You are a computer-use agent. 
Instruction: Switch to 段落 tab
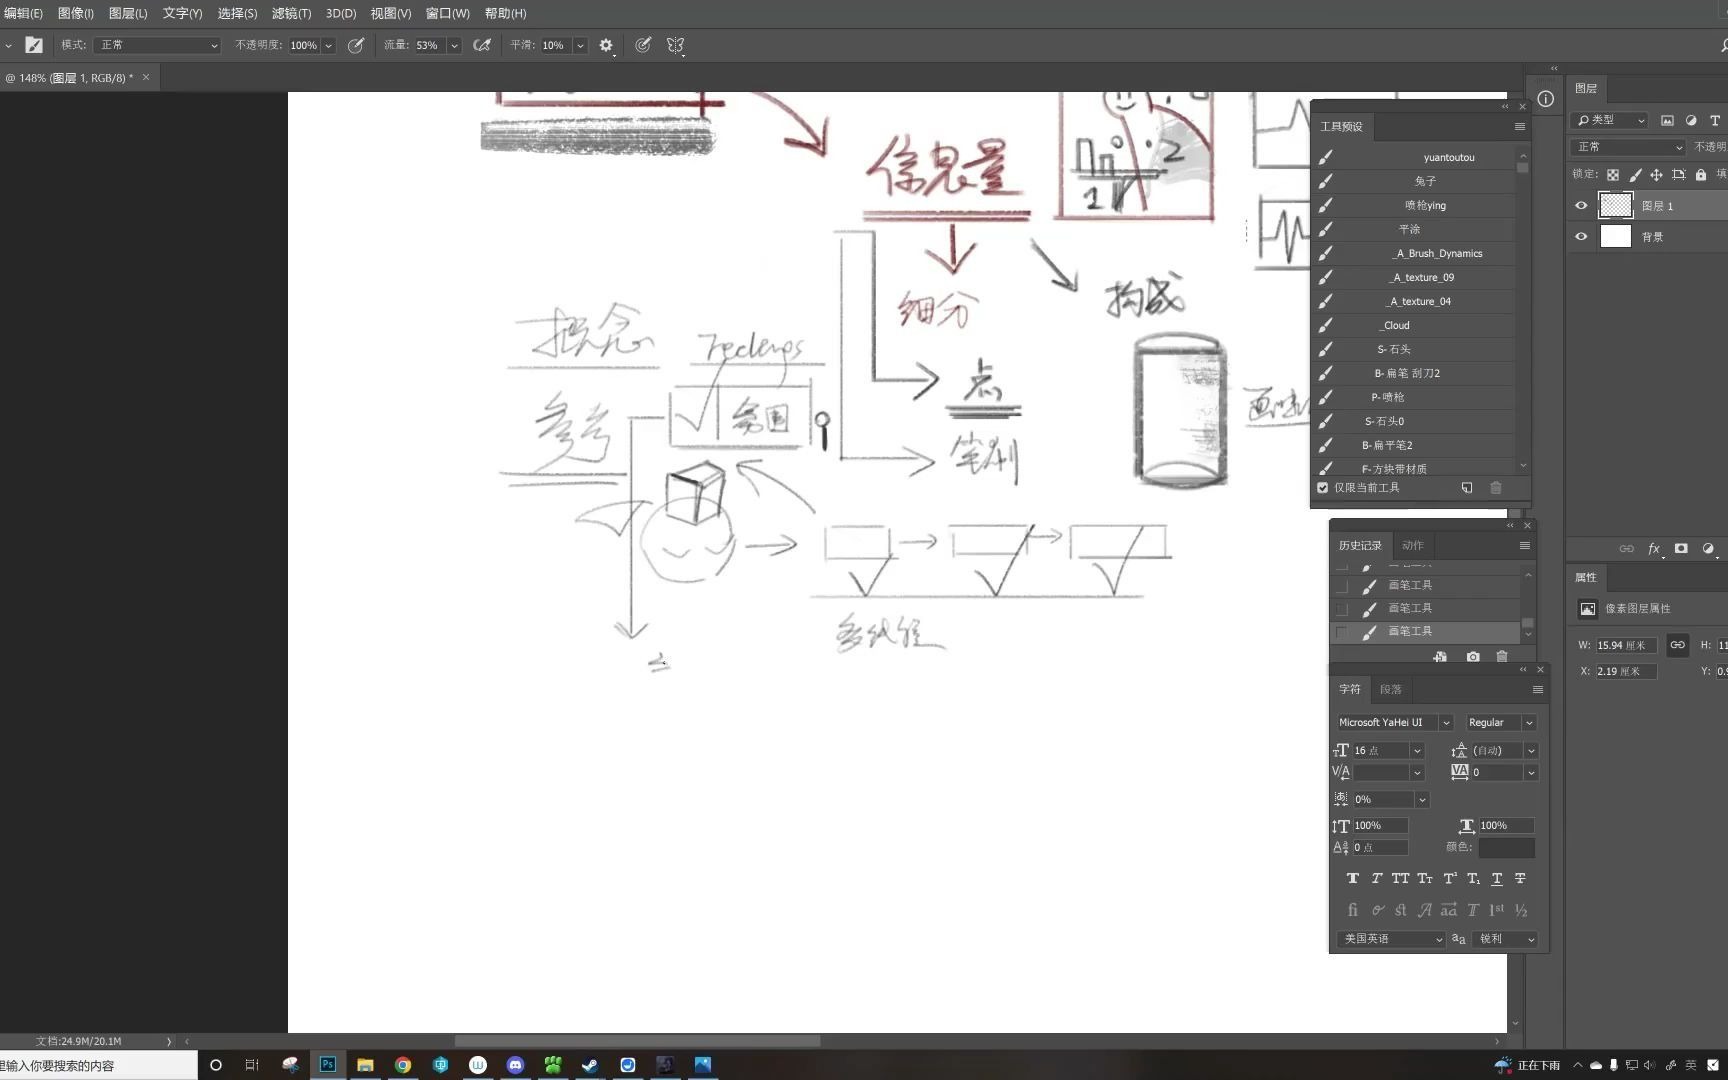pyautogui.click(x=1390, y=689)
